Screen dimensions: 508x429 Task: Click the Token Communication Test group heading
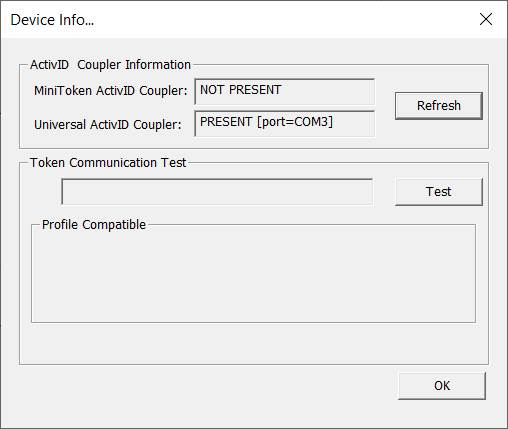click(x=108, y=163)
